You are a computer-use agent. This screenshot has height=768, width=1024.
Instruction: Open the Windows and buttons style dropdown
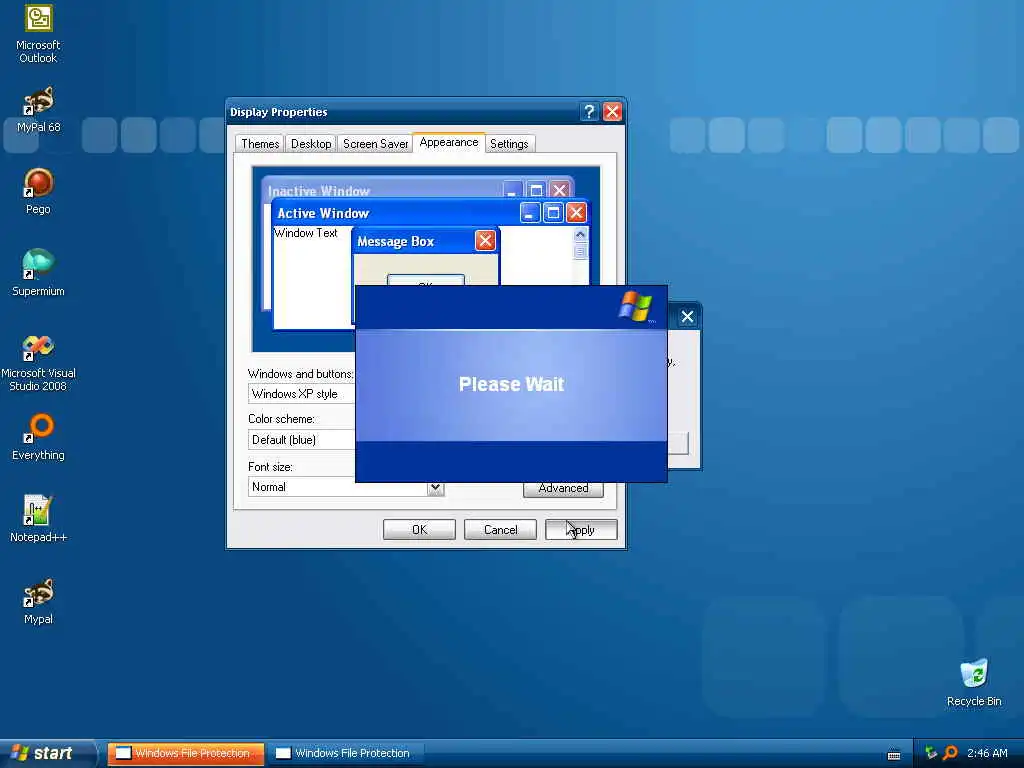pos(302,394)
